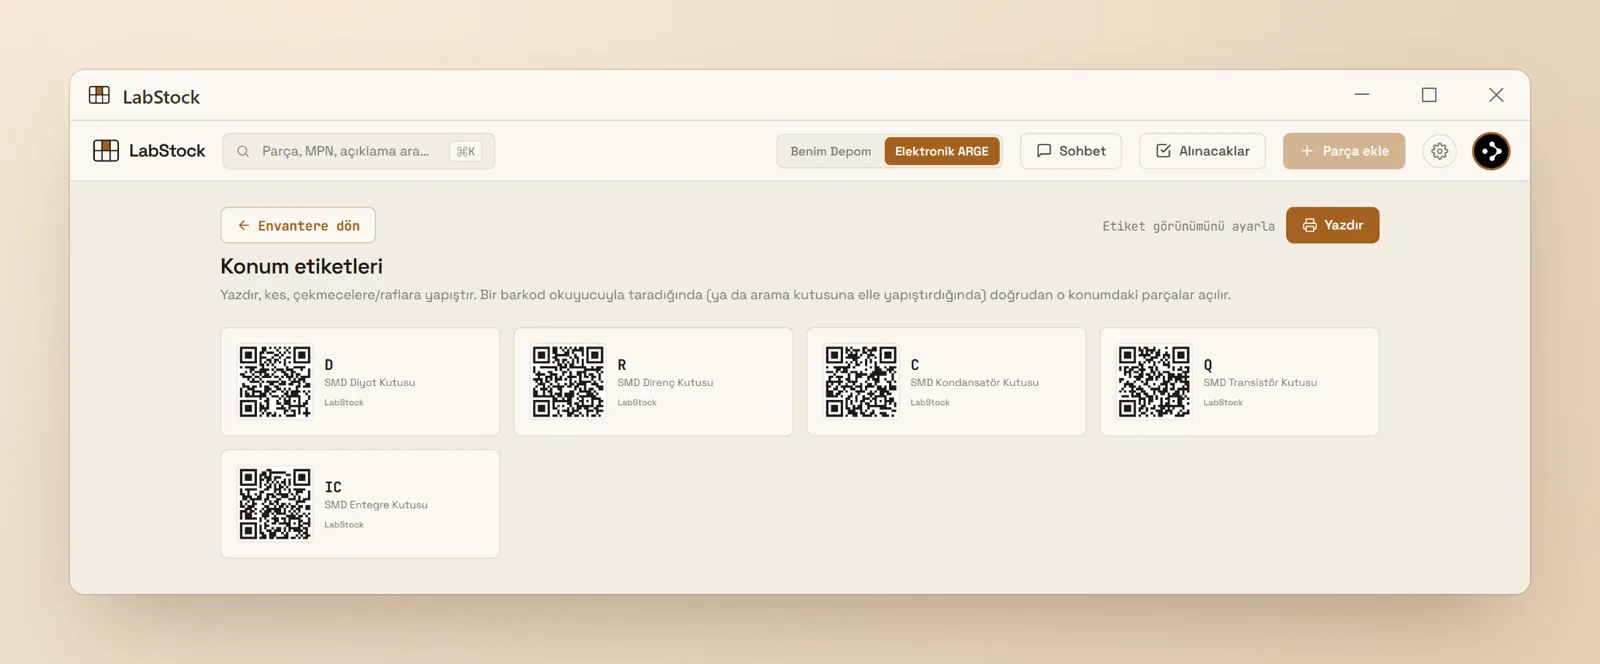This screenshot has height=664, width=1600.
Task: Click 'SMD Direnç Kutusu' text
Action: 665,383
